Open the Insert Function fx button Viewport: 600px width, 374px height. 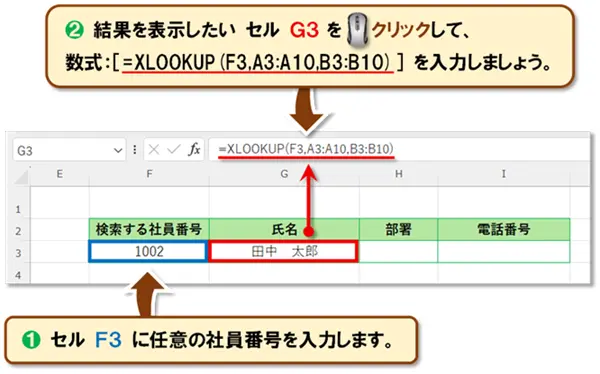(194, 149)
